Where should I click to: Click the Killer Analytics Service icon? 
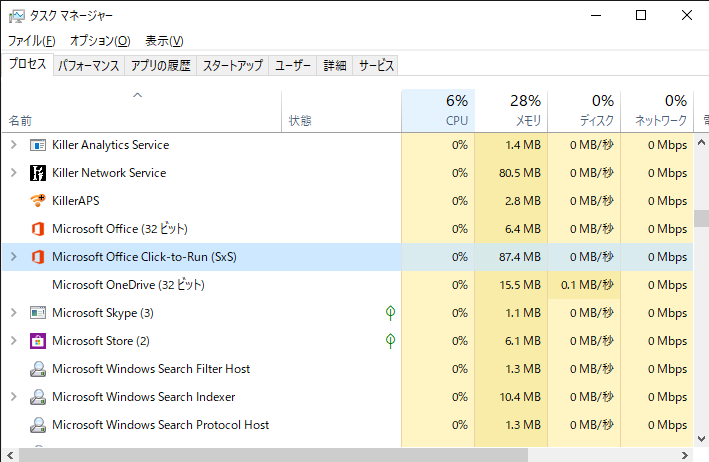38,145
